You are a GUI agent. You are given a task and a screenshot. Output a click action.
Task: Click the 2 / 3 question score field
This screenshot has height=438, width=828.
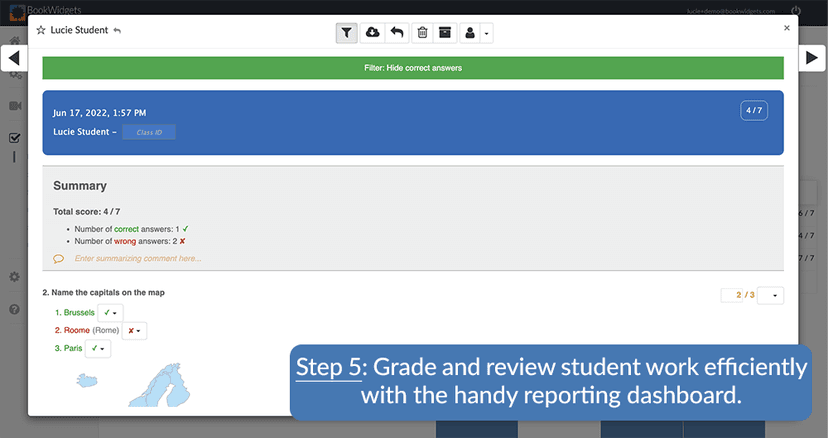tap(740, 295)
